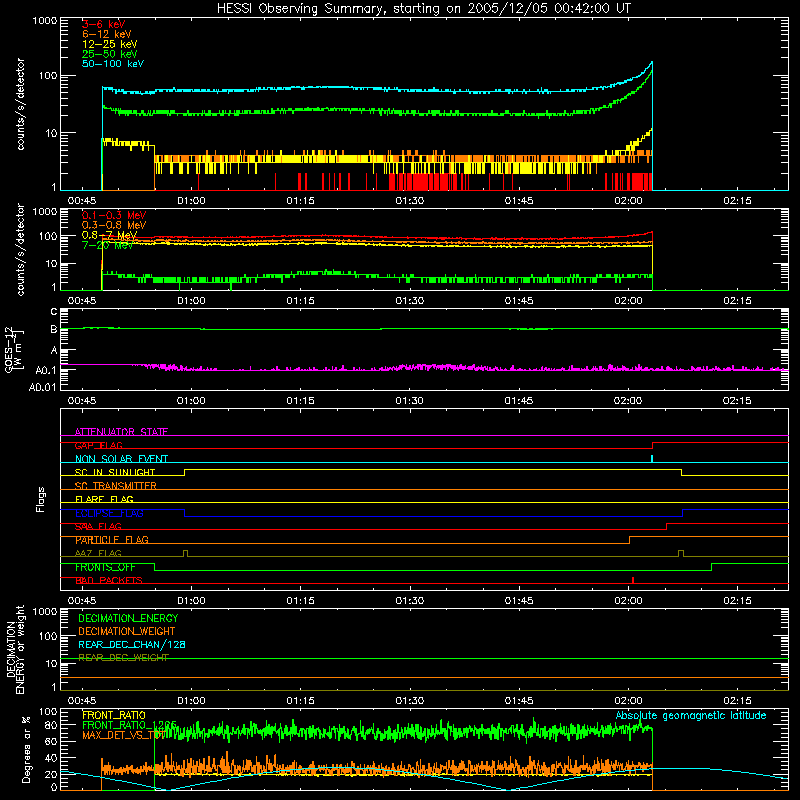Click the SAA_FLAG label

pos(98,527)
